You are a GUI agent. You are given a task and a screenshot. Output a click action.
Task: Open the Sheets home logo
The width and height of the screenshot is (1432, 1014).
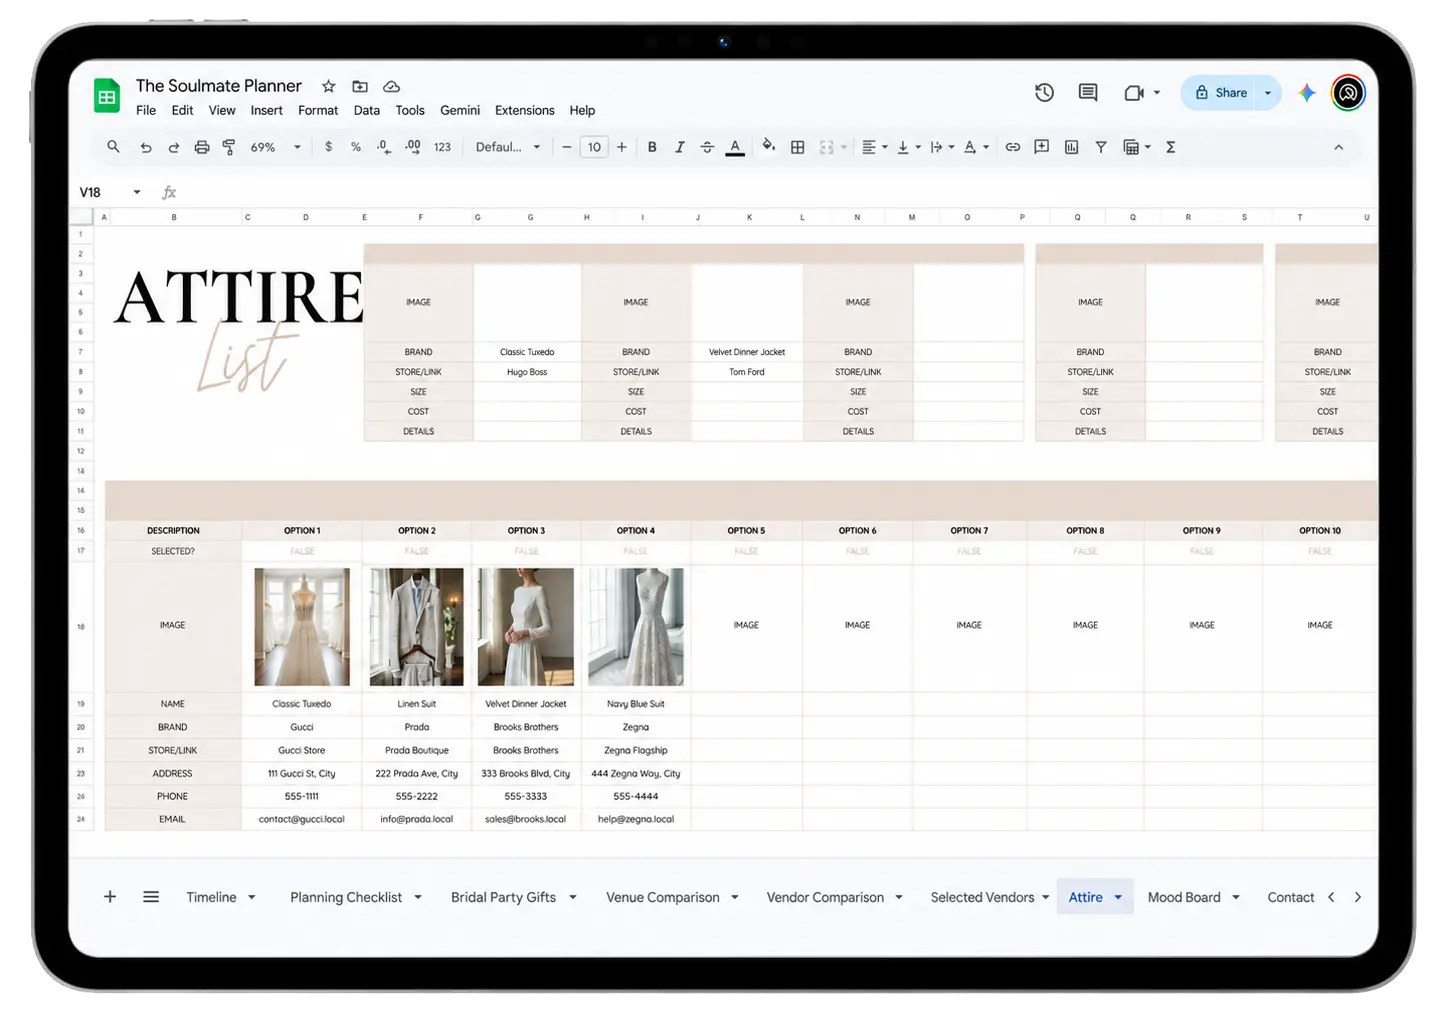tap(107, 97)
